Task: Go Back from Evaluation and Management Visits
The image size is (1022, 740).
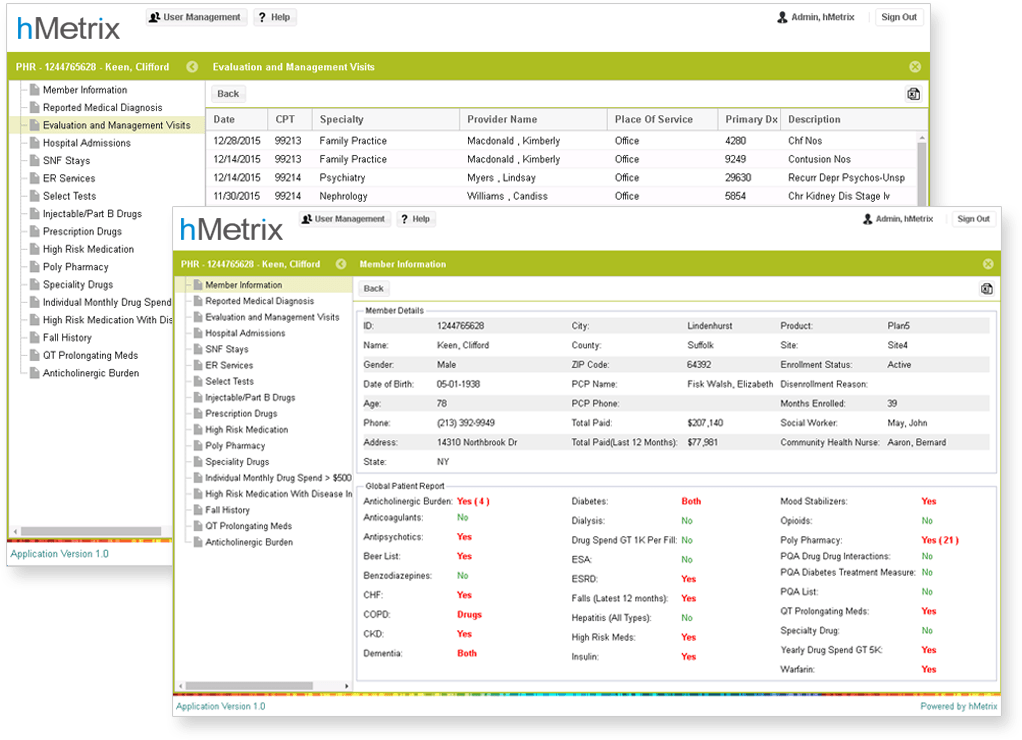Action: click(228, 94)
